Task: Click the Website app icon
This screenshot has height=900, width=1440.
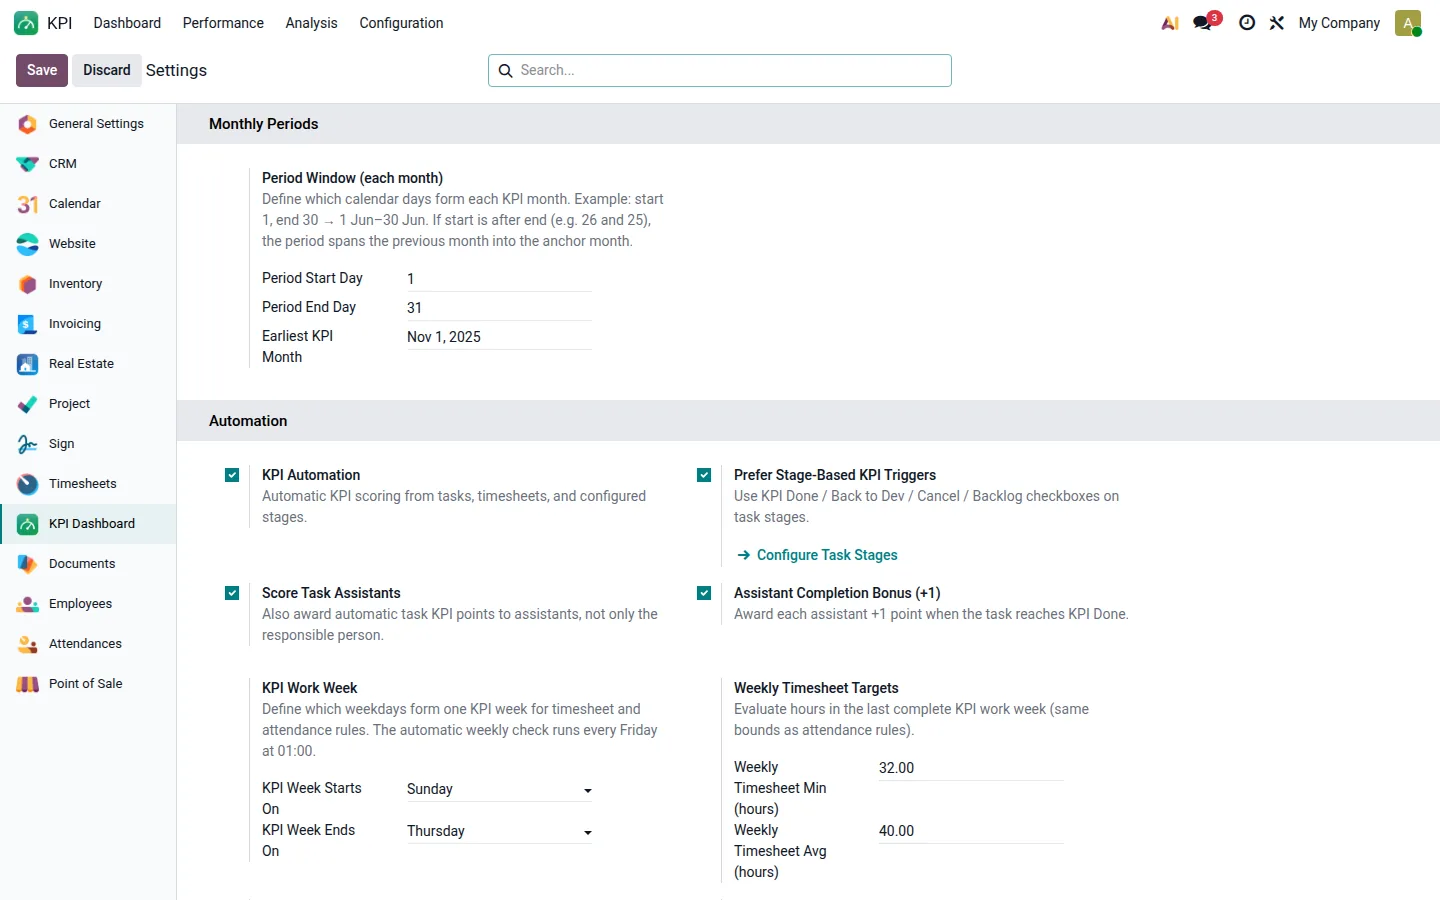Action: [28, 244]
